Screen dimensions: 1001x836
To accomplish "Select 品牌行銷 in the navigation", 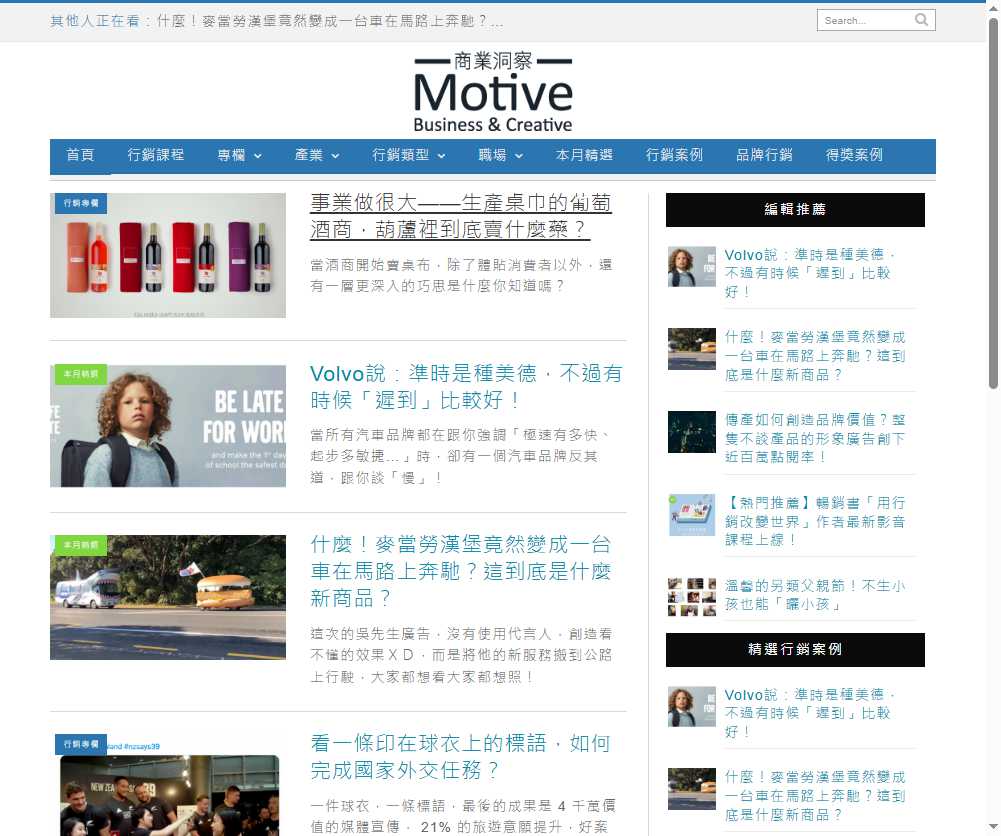I will point(766,155).
